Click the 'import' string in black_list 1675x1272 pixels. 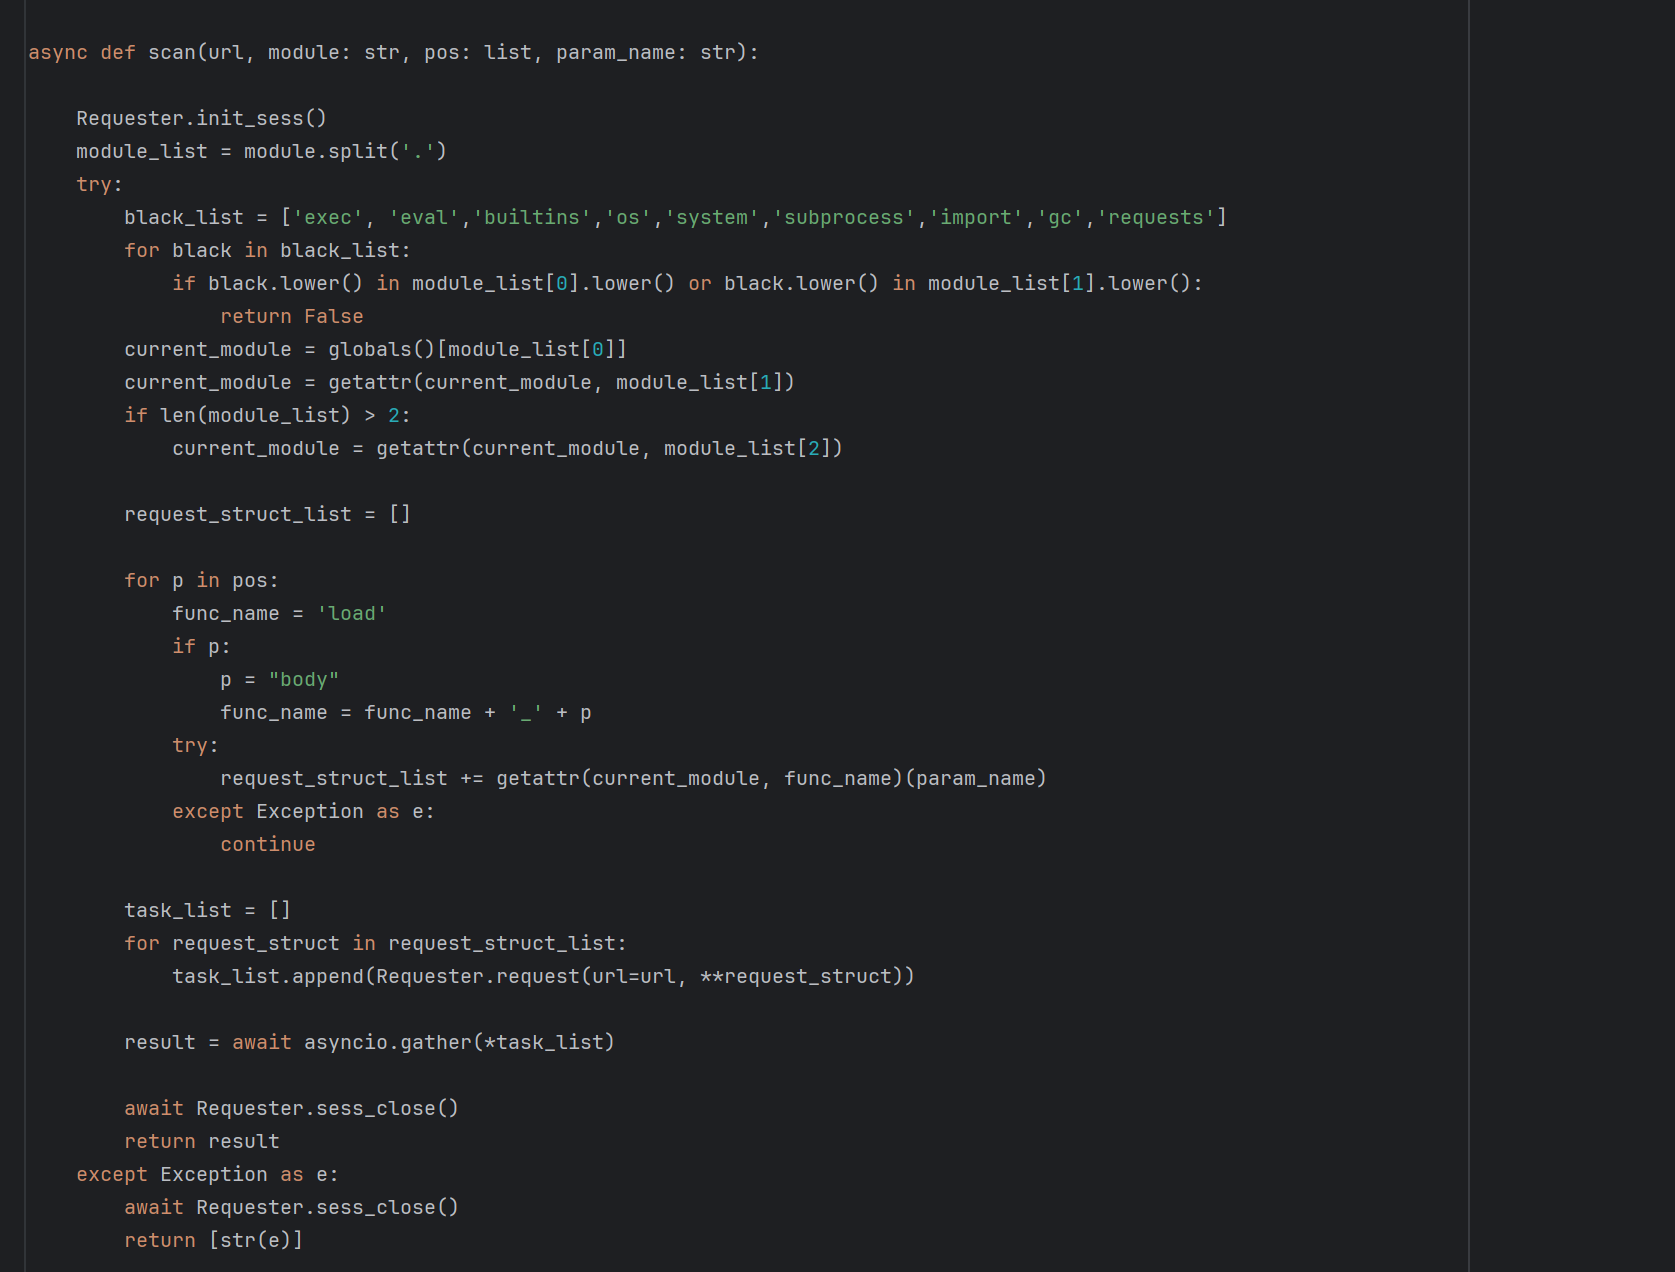pyautogui.click(x=976, y=217)
